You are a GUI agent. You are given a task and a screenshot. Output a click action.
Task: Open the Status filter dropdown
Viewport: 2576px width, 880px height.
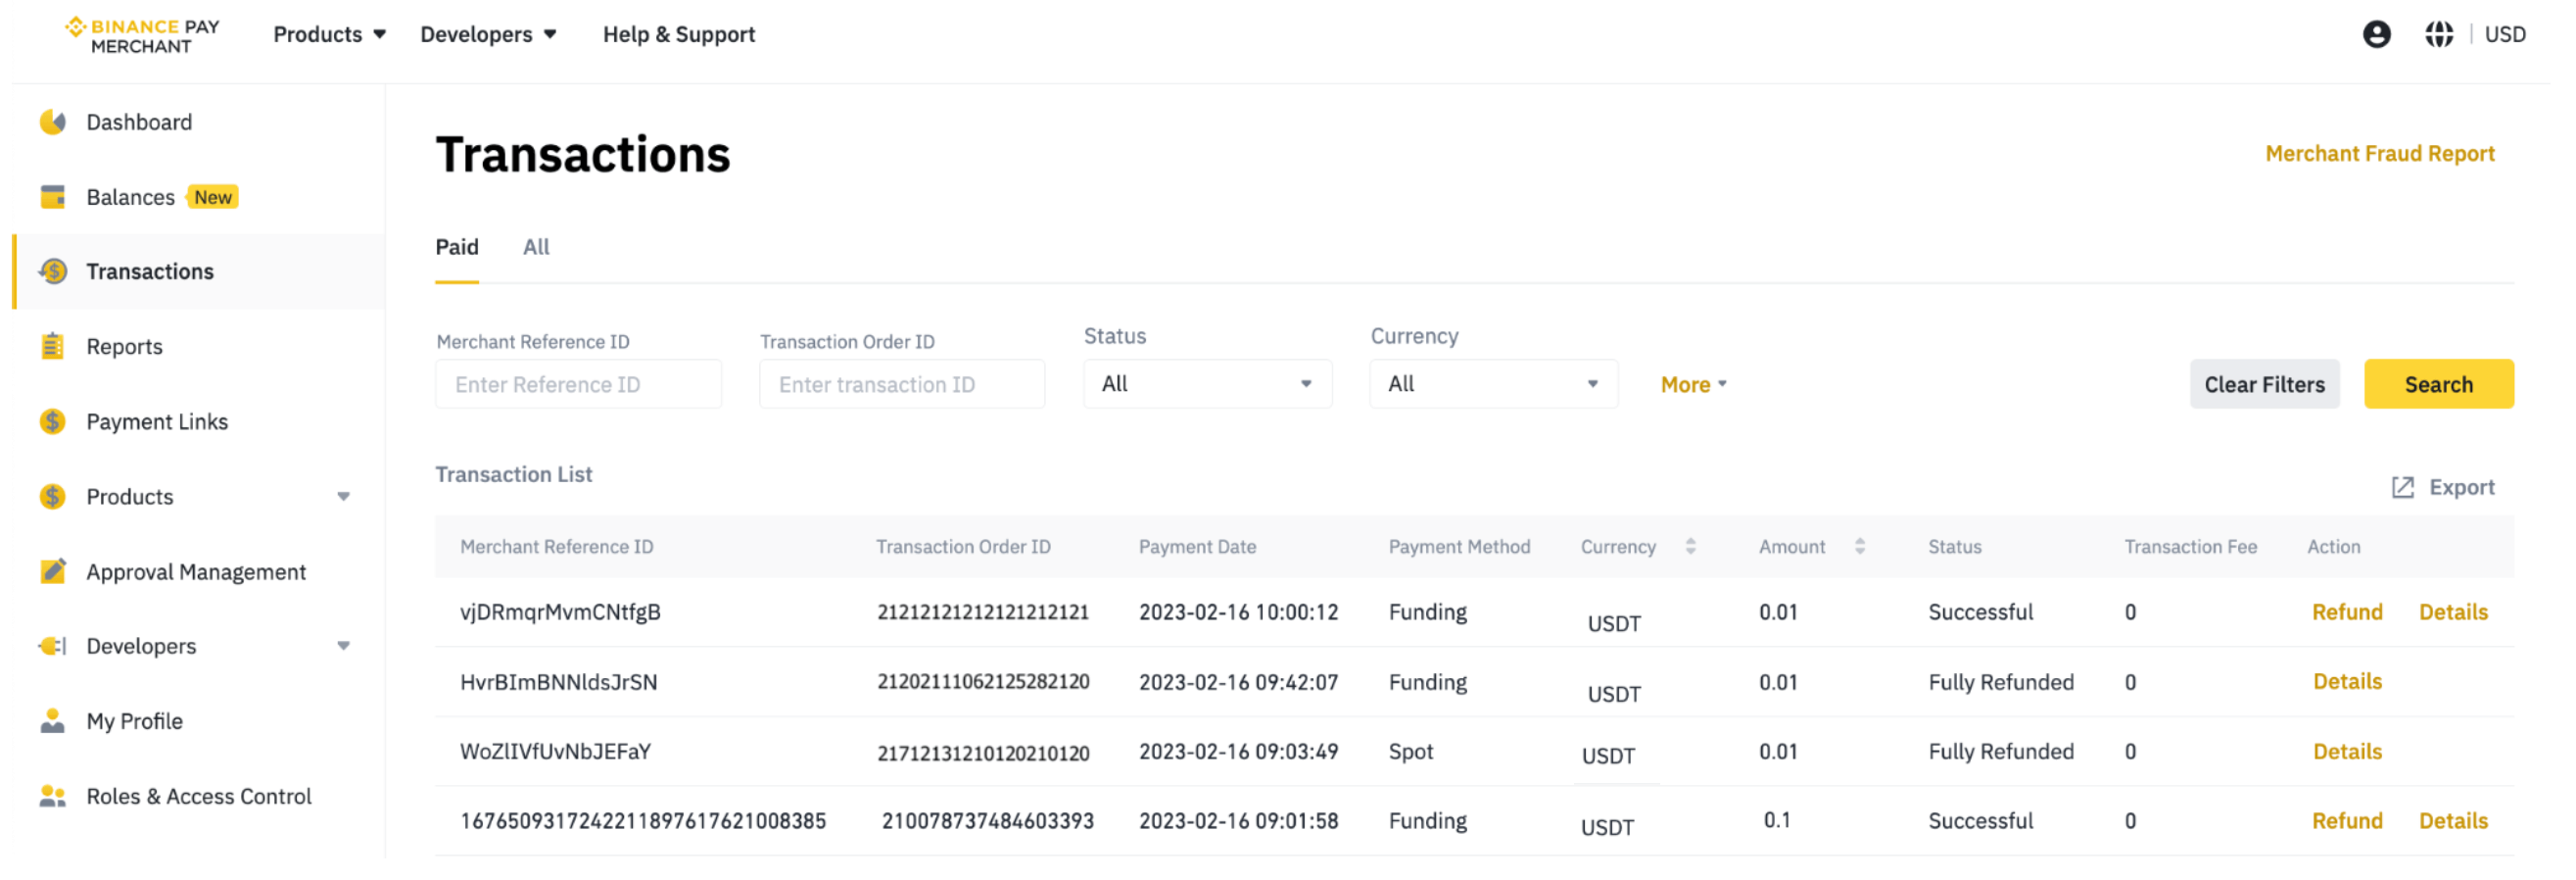[1207, 384]
